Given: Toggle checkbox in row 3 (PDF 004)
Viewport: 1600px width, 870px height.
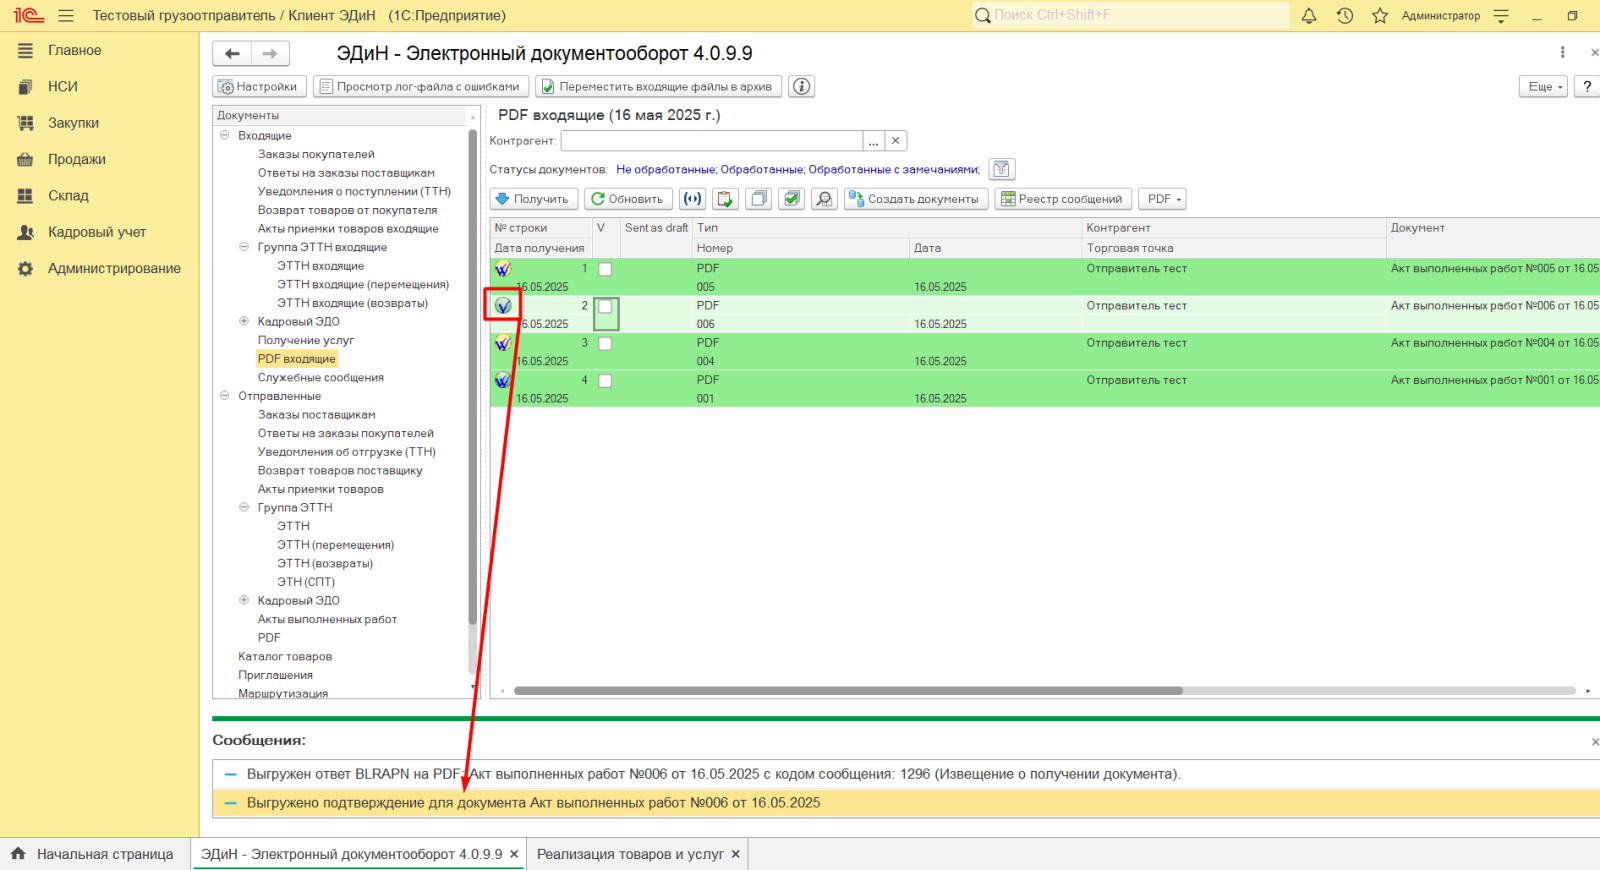Looking at the screenshot, I should click(605, 344).
